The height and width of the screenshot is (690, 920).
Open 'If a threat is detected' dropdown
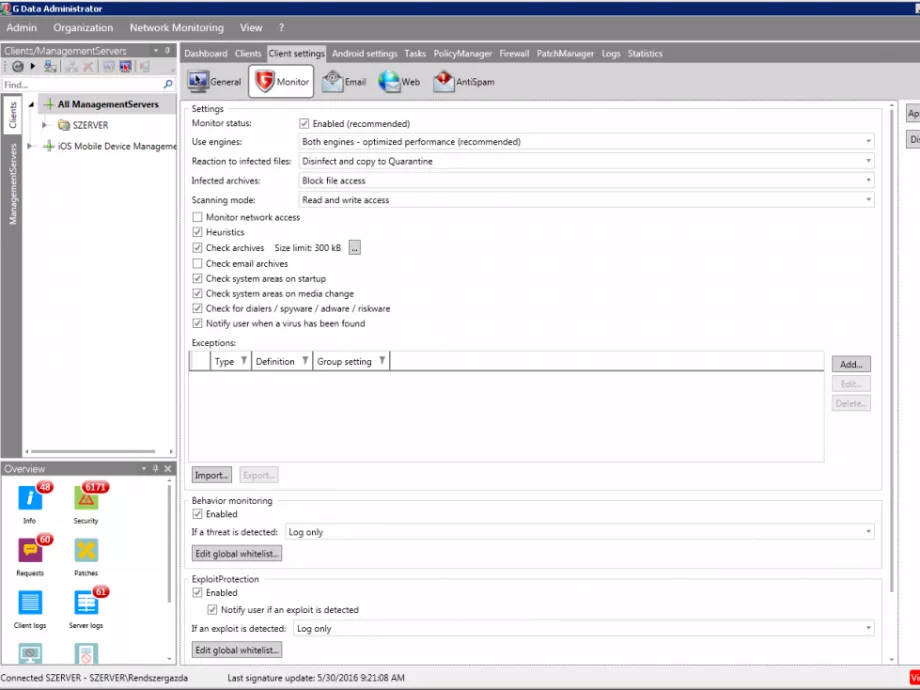point(580,532)
